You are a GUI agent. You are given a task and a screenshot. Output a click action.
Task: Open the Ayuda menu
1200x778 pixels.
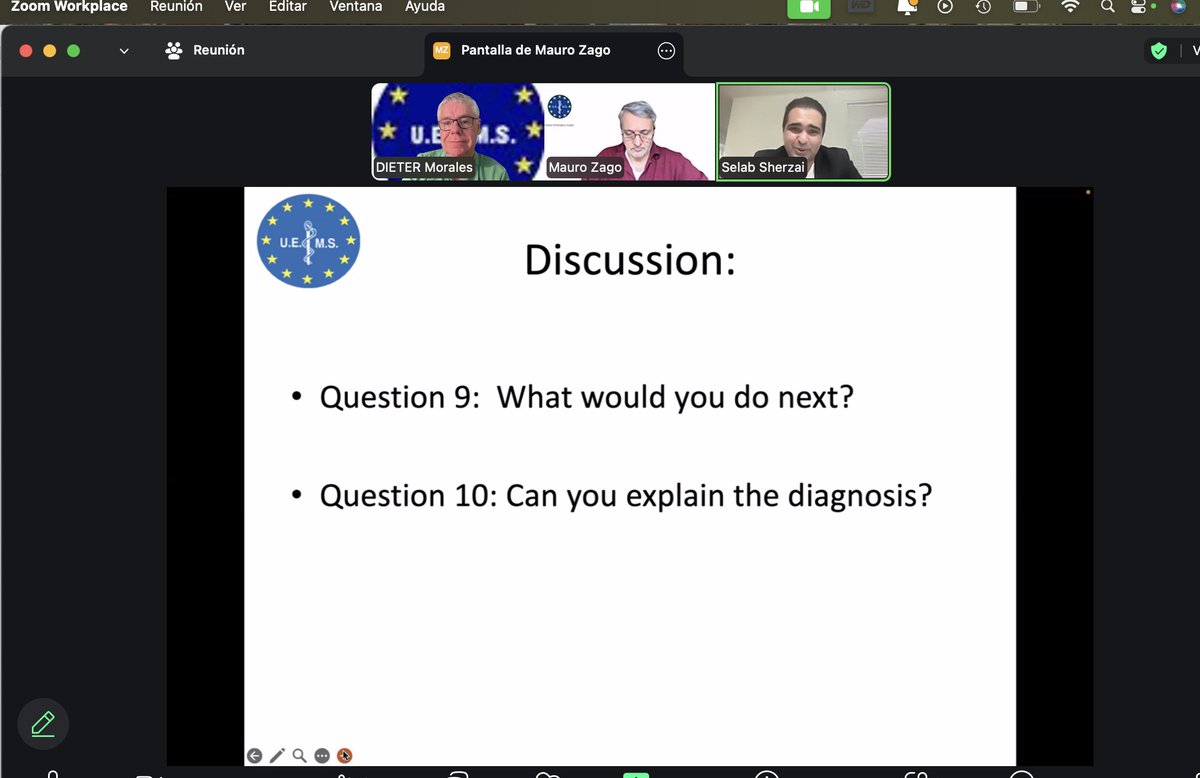click(425, 7)
